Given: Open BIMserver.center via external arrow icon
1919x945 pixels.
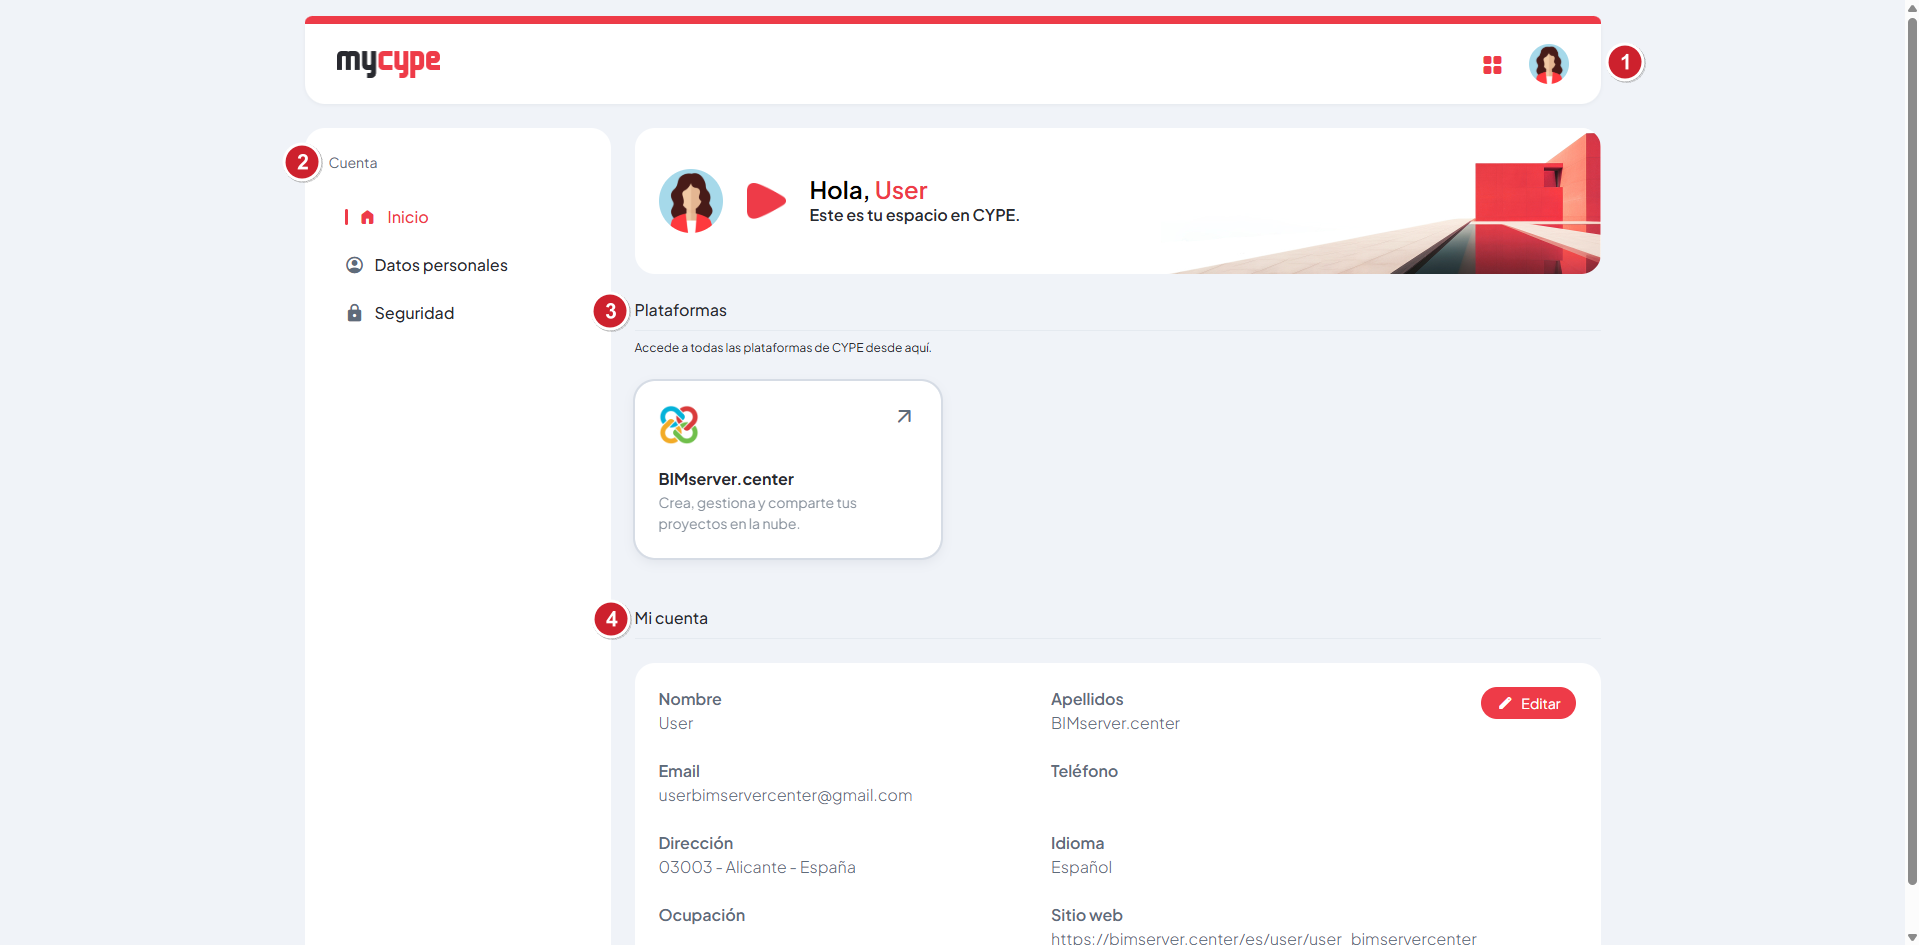Looking at the screenshot, I should point(904,416).
